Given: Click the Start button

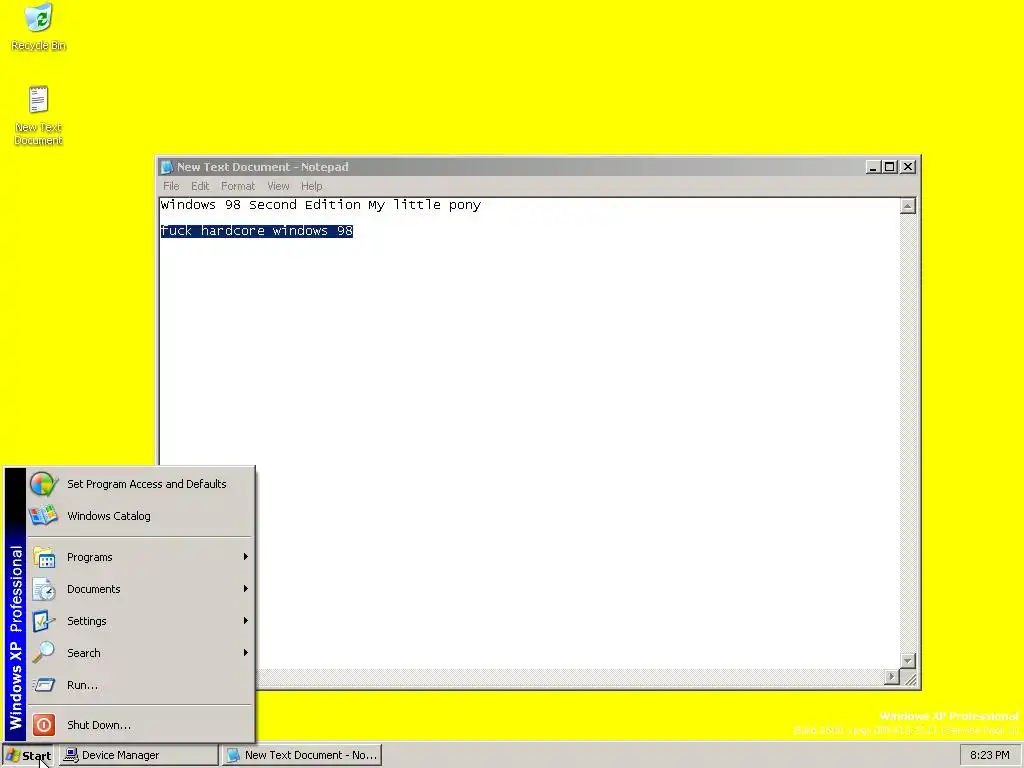Looking at the screenshot, I should [x=28, y=756].
